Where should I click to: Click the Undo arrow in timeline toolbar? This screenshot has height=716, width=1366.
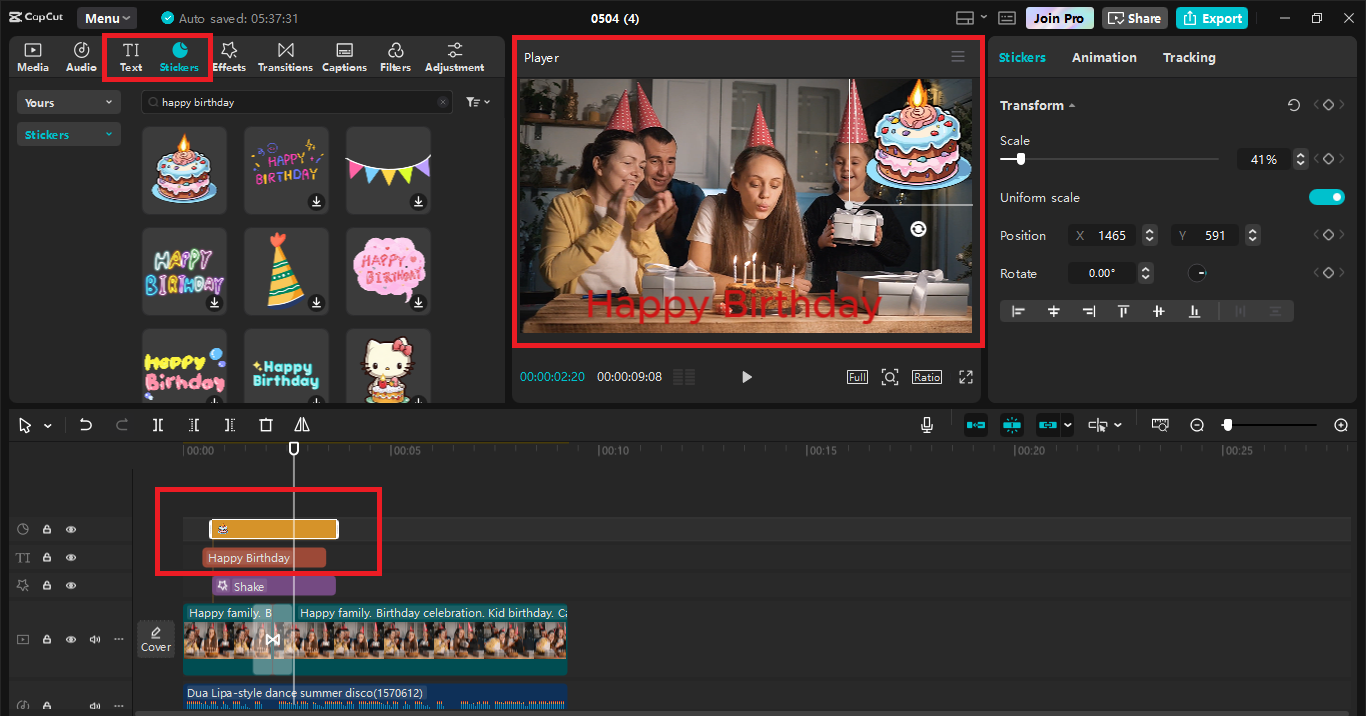[86, 425]
